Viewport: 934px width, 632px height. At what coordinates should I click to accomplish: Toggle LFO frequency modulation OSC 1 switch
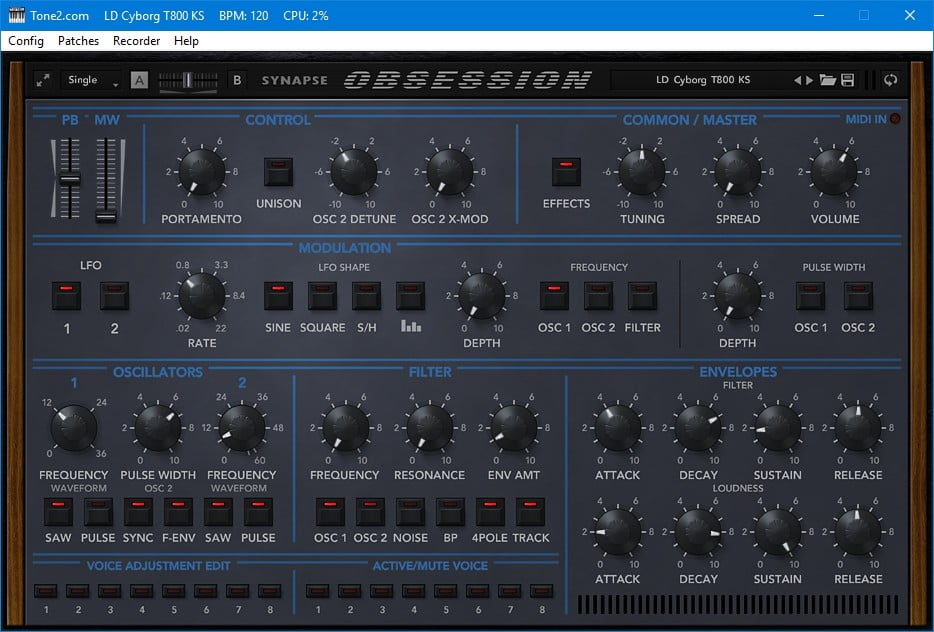click(554, 296)
